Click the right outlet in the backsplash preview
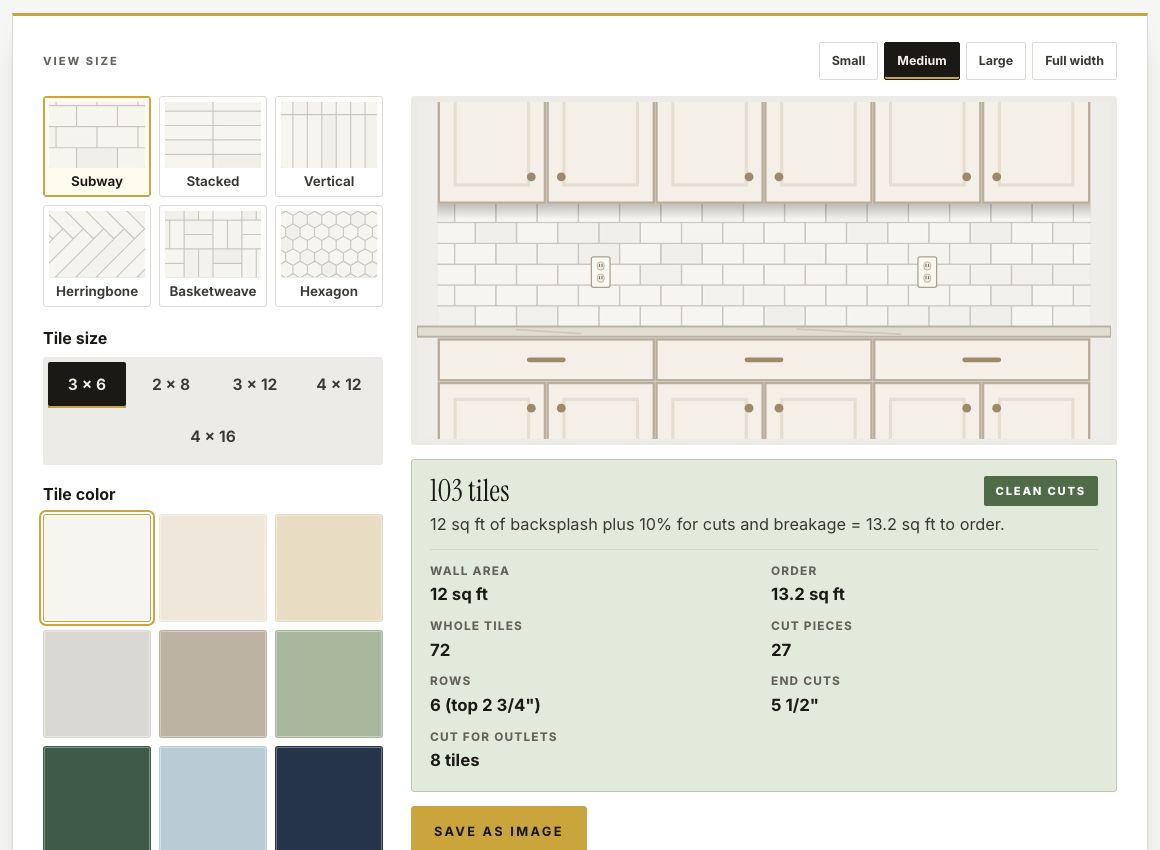This screenshot has height=850, width=1160. pyautogui.click(x=927, y=272)
